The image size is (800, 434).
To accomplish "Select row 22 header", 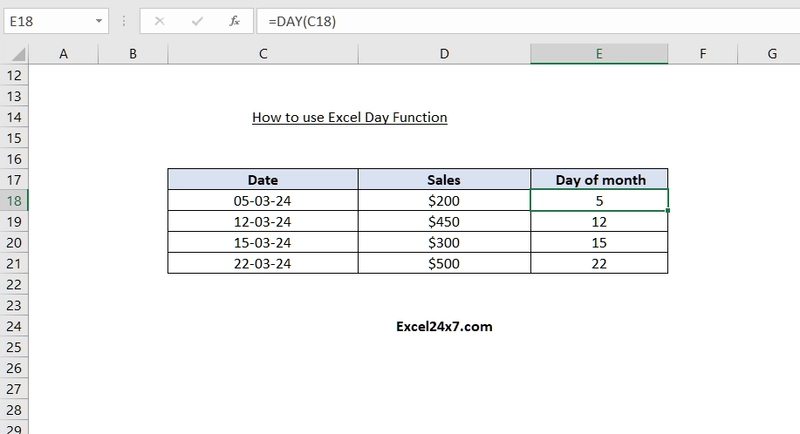I will coord(14,285).
